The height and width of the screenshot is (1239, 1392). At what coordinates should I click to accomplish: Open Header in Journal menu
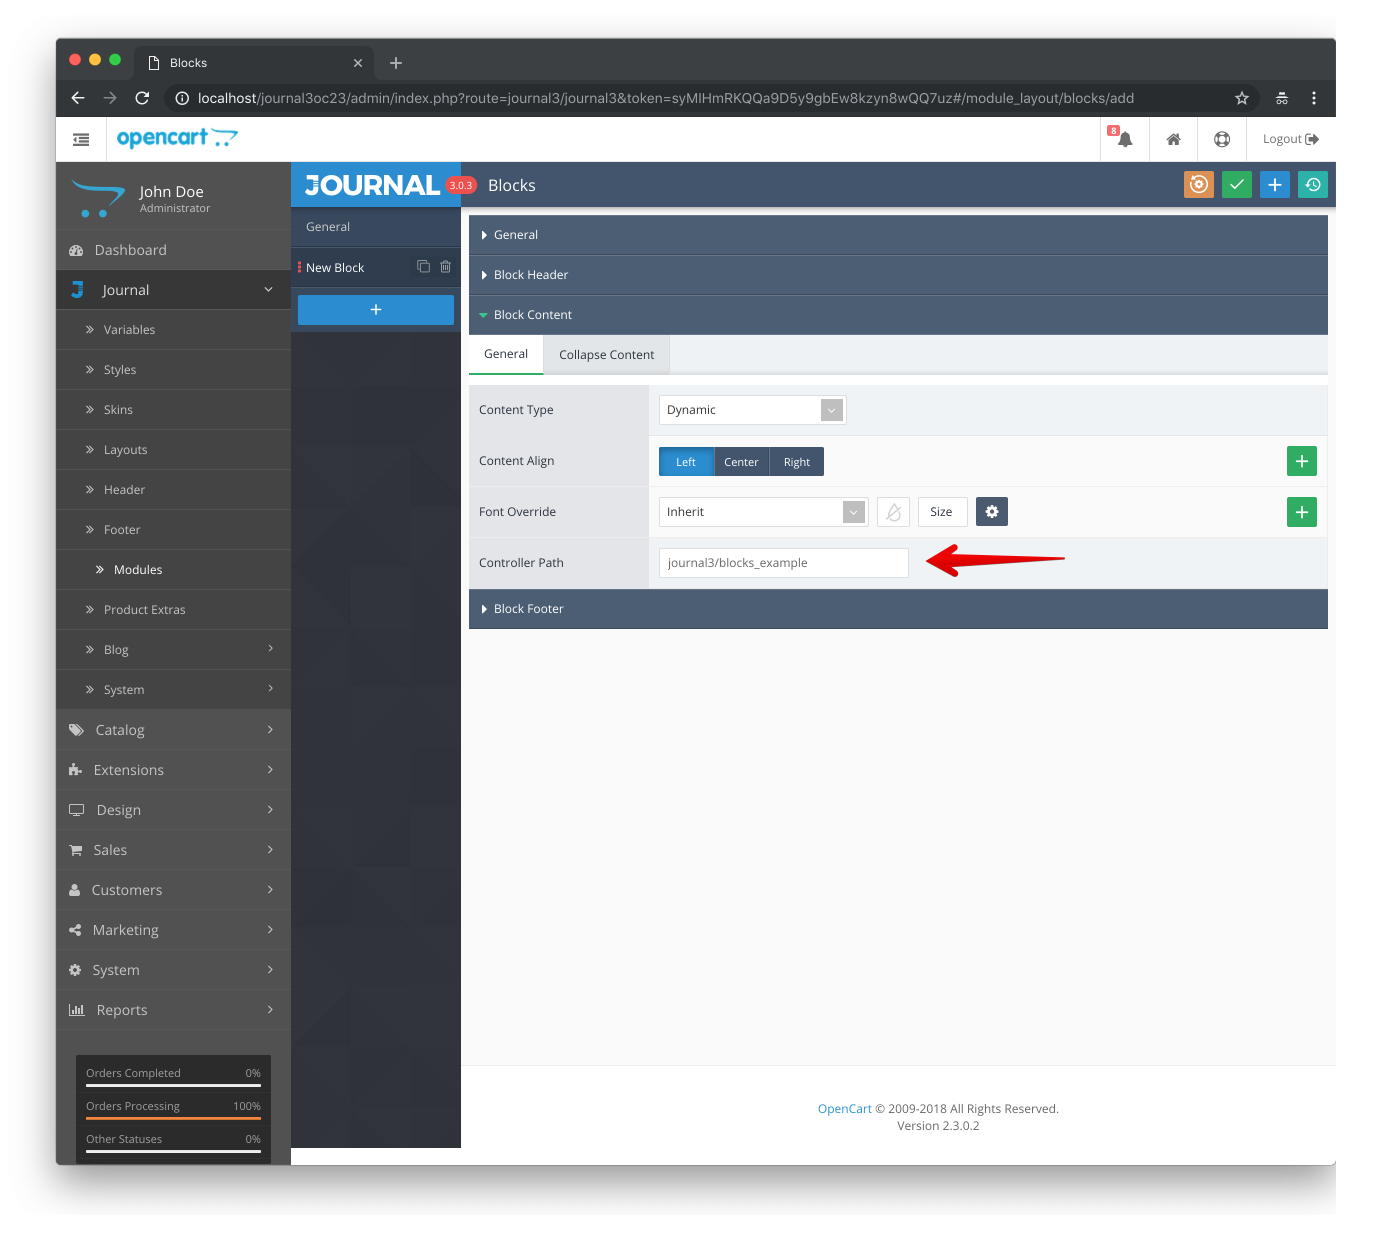pos(173,490)
